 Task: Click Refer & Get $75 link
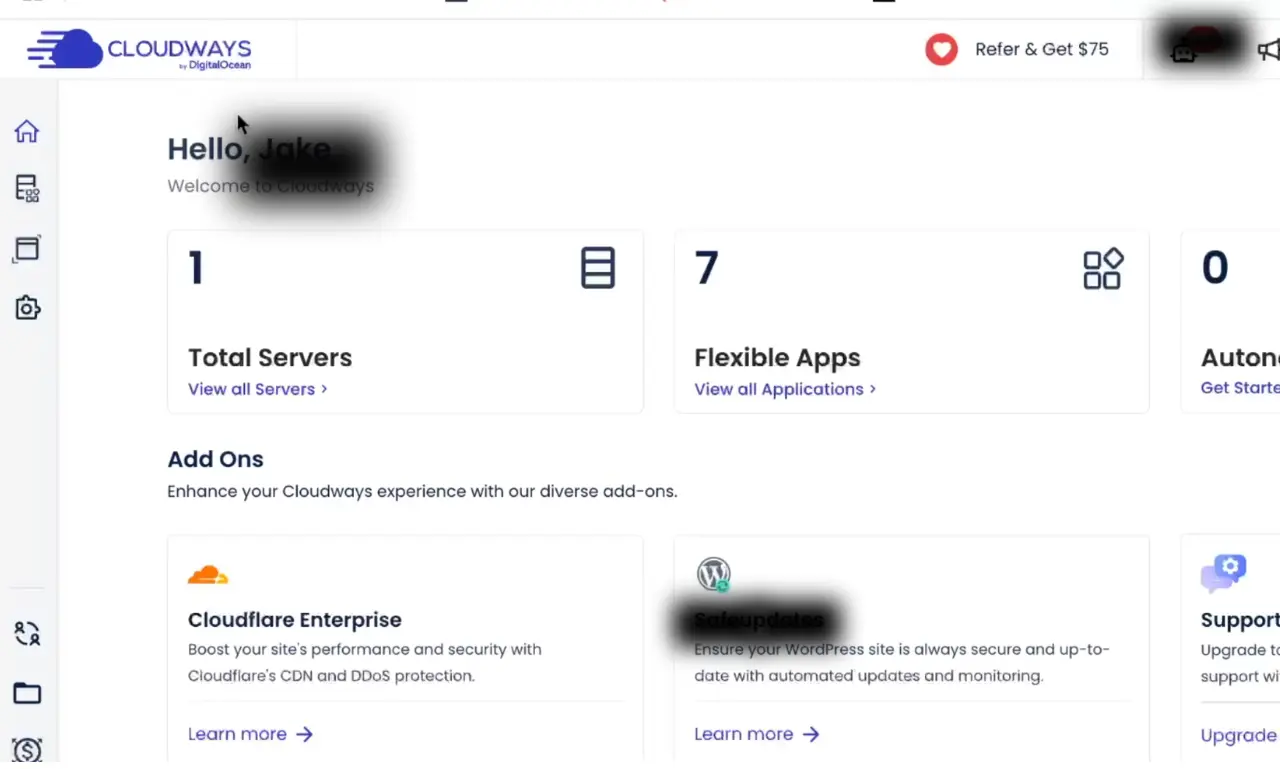click(1042, 49)
